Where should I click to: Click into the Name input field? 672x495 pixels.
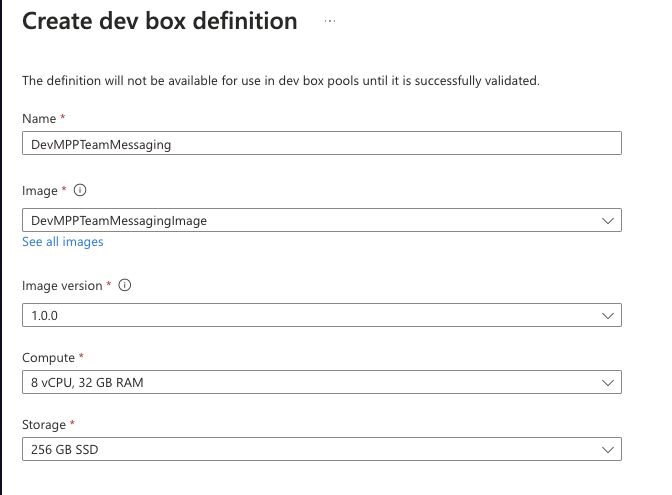coord(322,143)
